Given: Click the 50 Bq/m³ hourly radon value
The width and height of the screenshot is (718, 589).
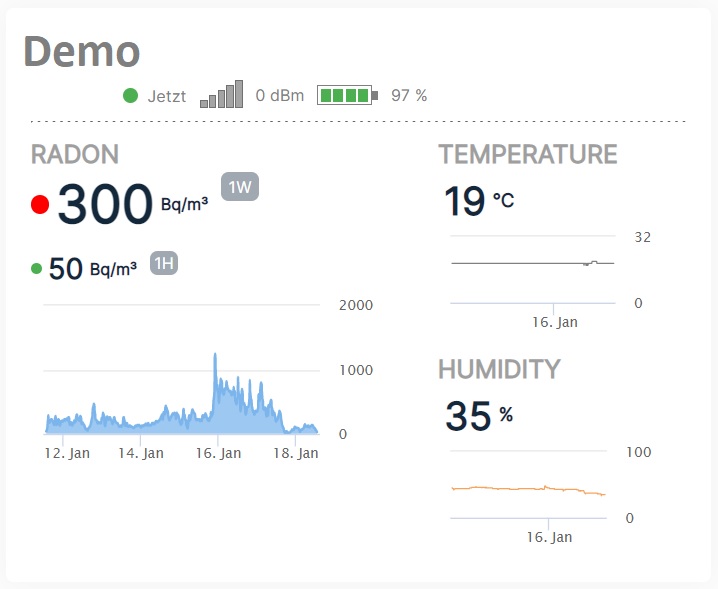Looking at the screenshot, I should pos(66,269).
